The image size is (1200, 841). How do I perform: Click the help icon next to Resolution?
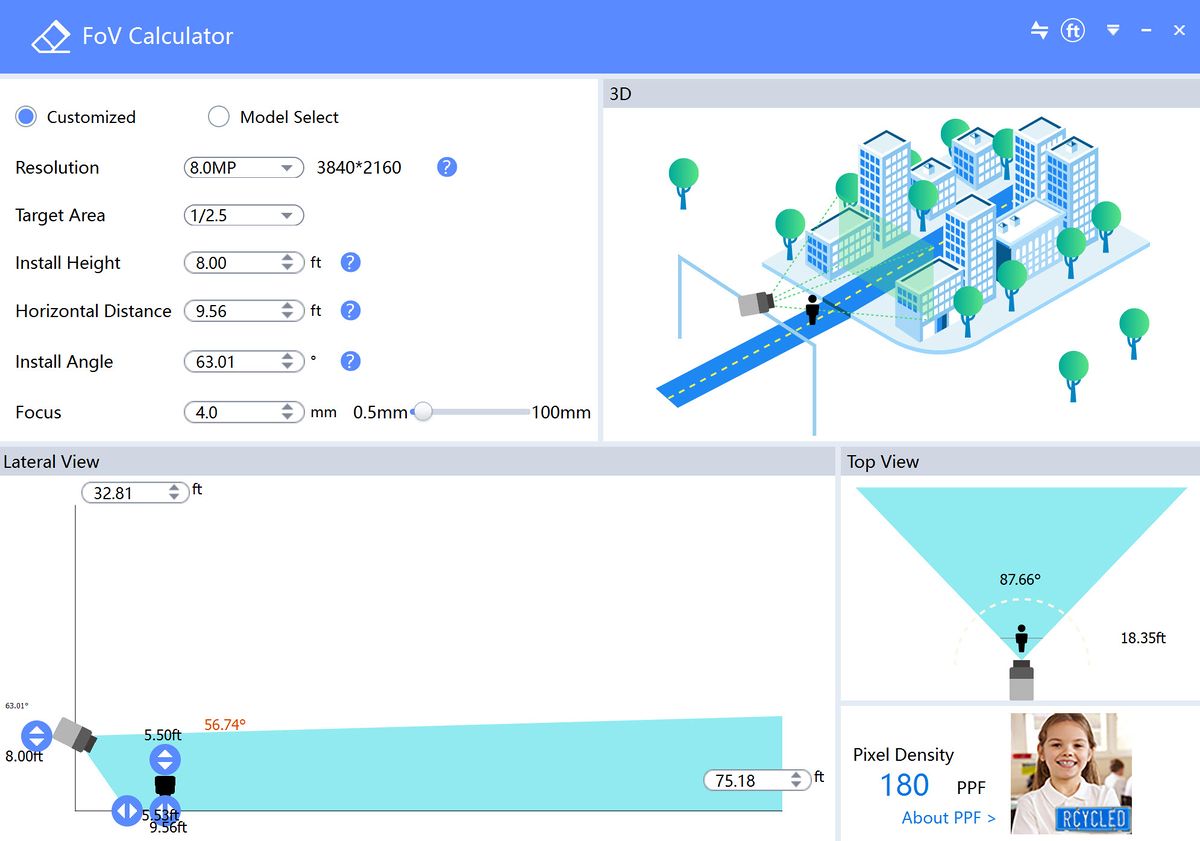coord(447,167)
